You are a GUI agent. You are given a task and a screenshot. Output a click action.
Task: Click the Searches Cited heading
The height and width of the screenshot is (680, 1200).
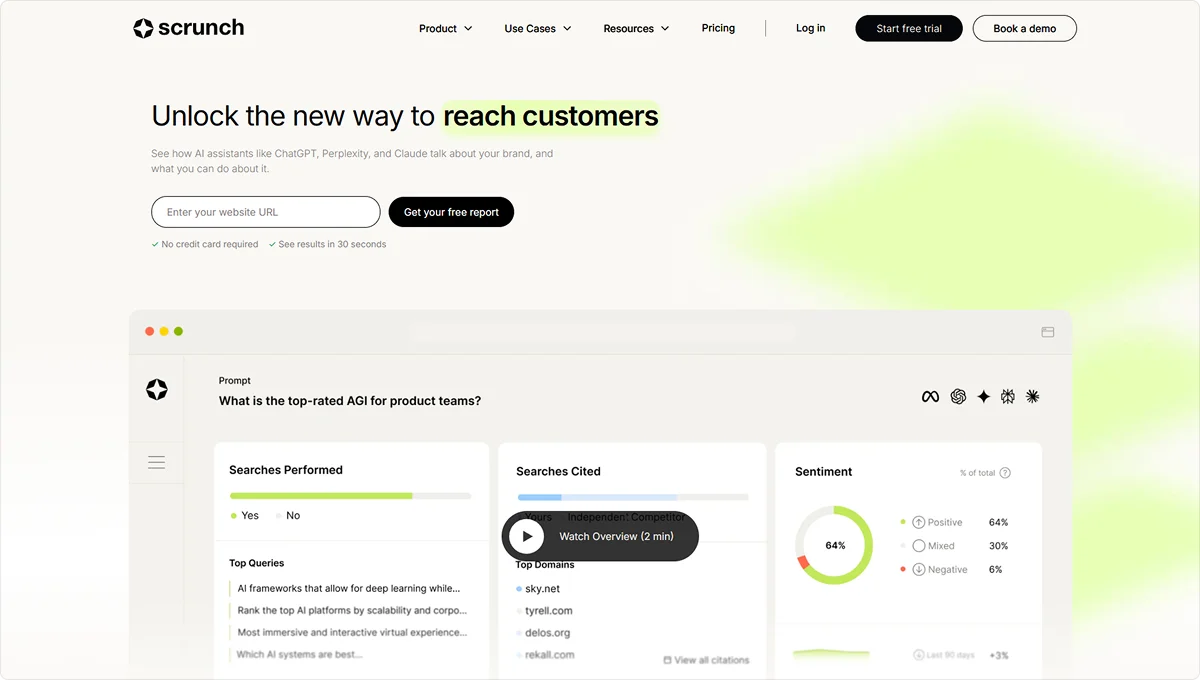pos(558,471)
